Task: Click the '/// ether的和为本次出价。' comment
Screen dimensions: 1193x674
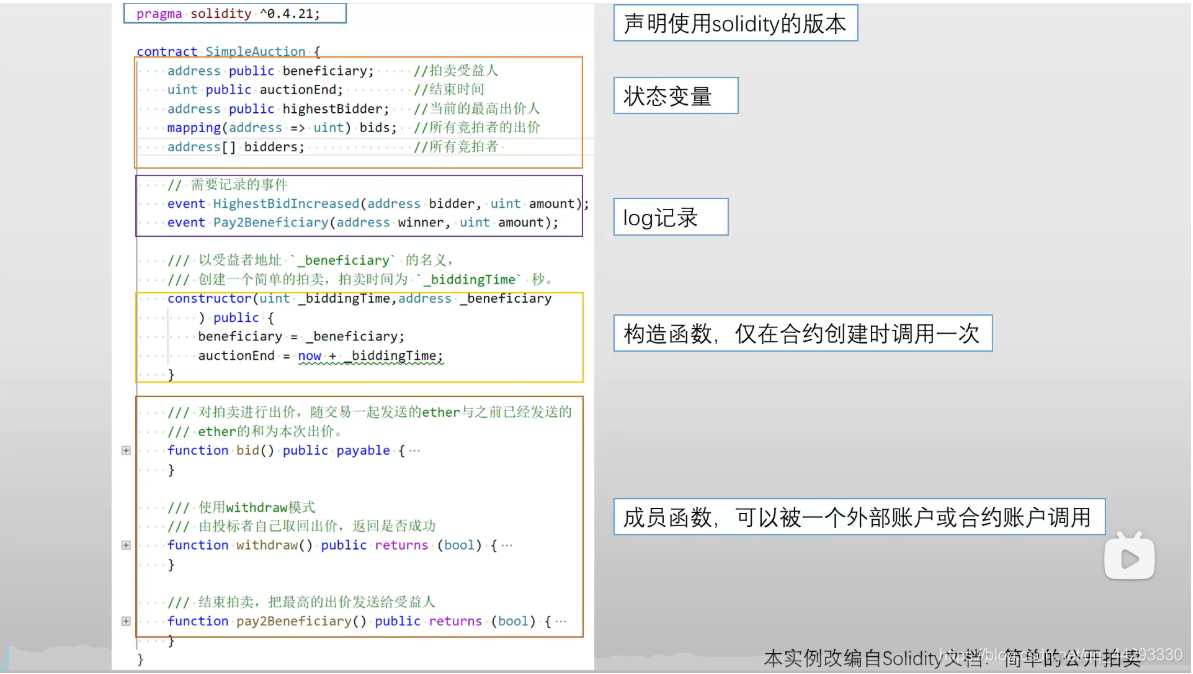Action: point(255,431)
